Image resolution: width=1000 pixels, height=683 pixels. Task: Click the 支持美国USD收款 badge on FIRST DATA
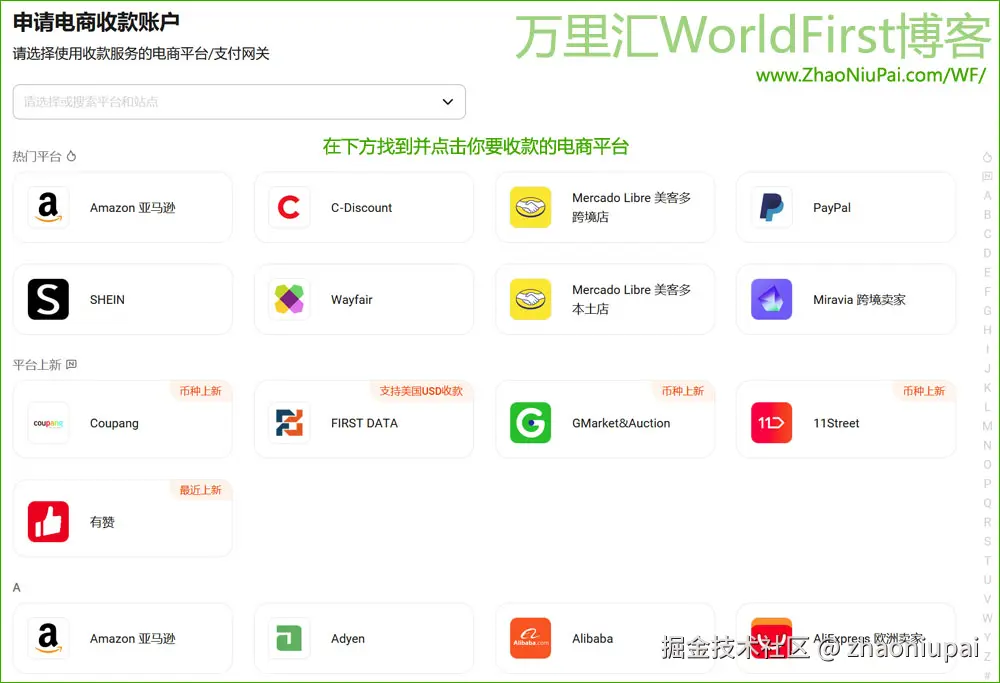pyautogui.click(x=421, y=391)
